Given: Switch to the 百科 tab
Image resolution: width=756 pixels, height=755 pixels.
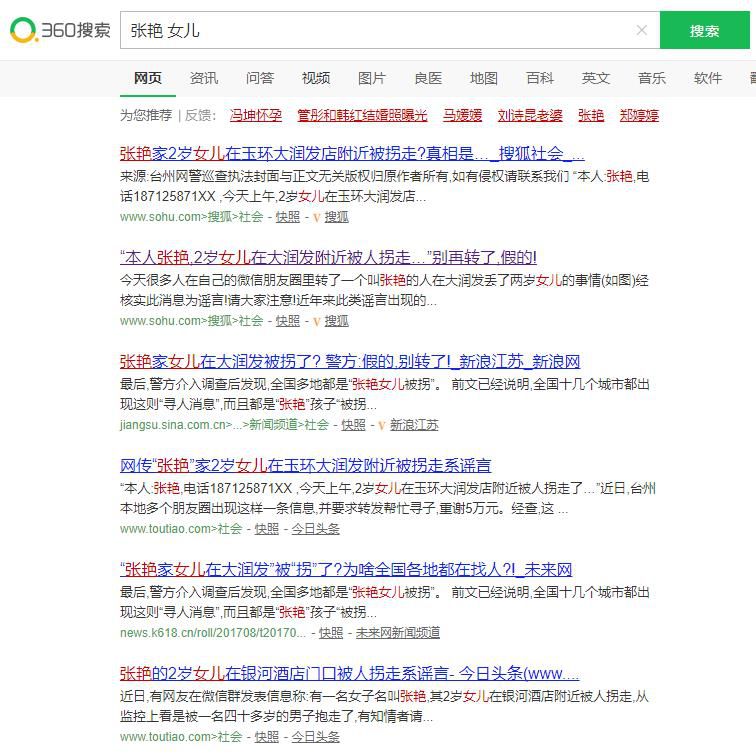Looking at the screenshot, I should (x=540, y=78).
